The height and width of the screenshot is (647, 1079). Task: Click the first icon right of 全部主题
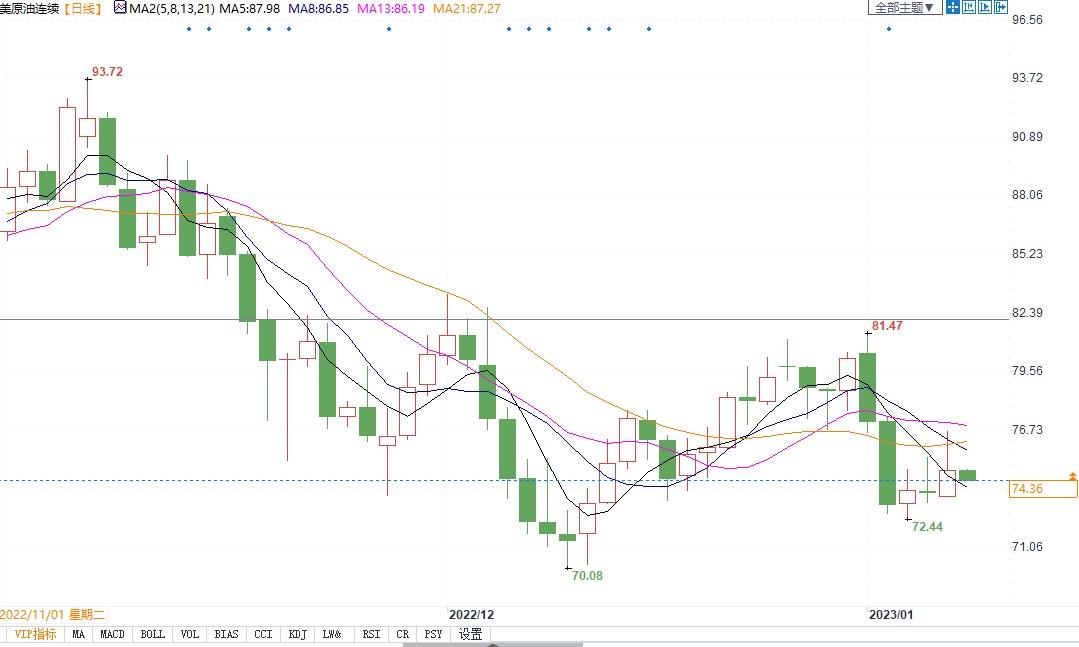953,7
